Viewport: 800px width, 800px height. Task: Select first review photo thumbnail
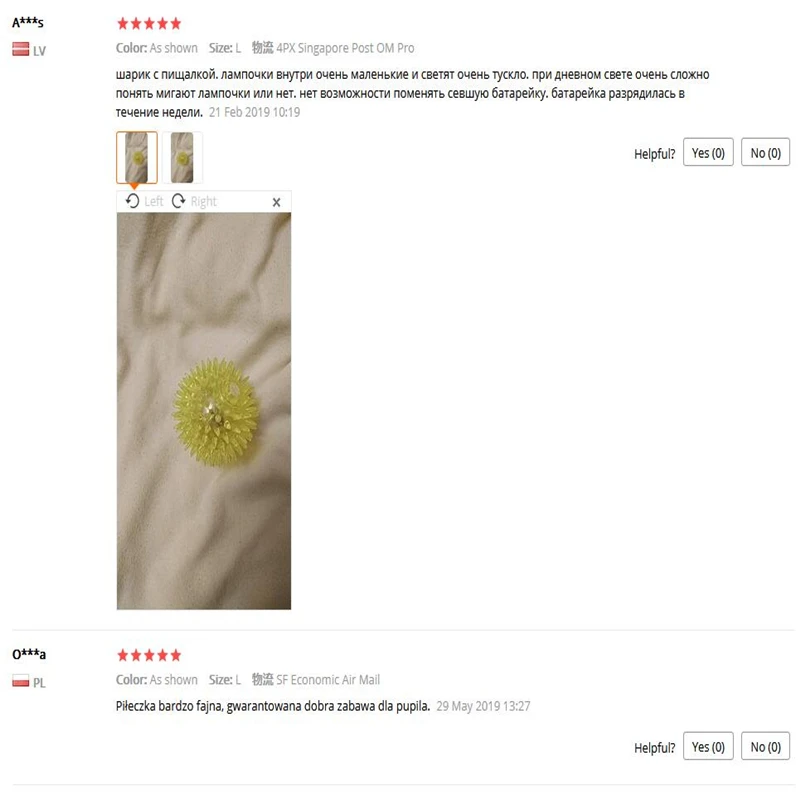click(x=137, y=157)
